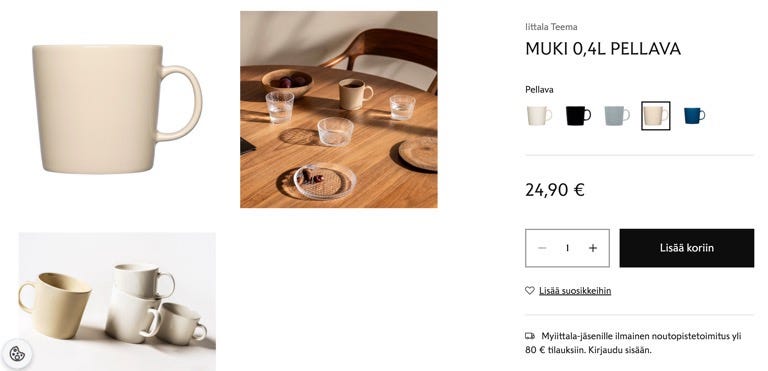The height and width of the screenshot is (371, 768).
Task: Click the MUKI 0,4L PELLAVA title
Action: pos(603,49)
